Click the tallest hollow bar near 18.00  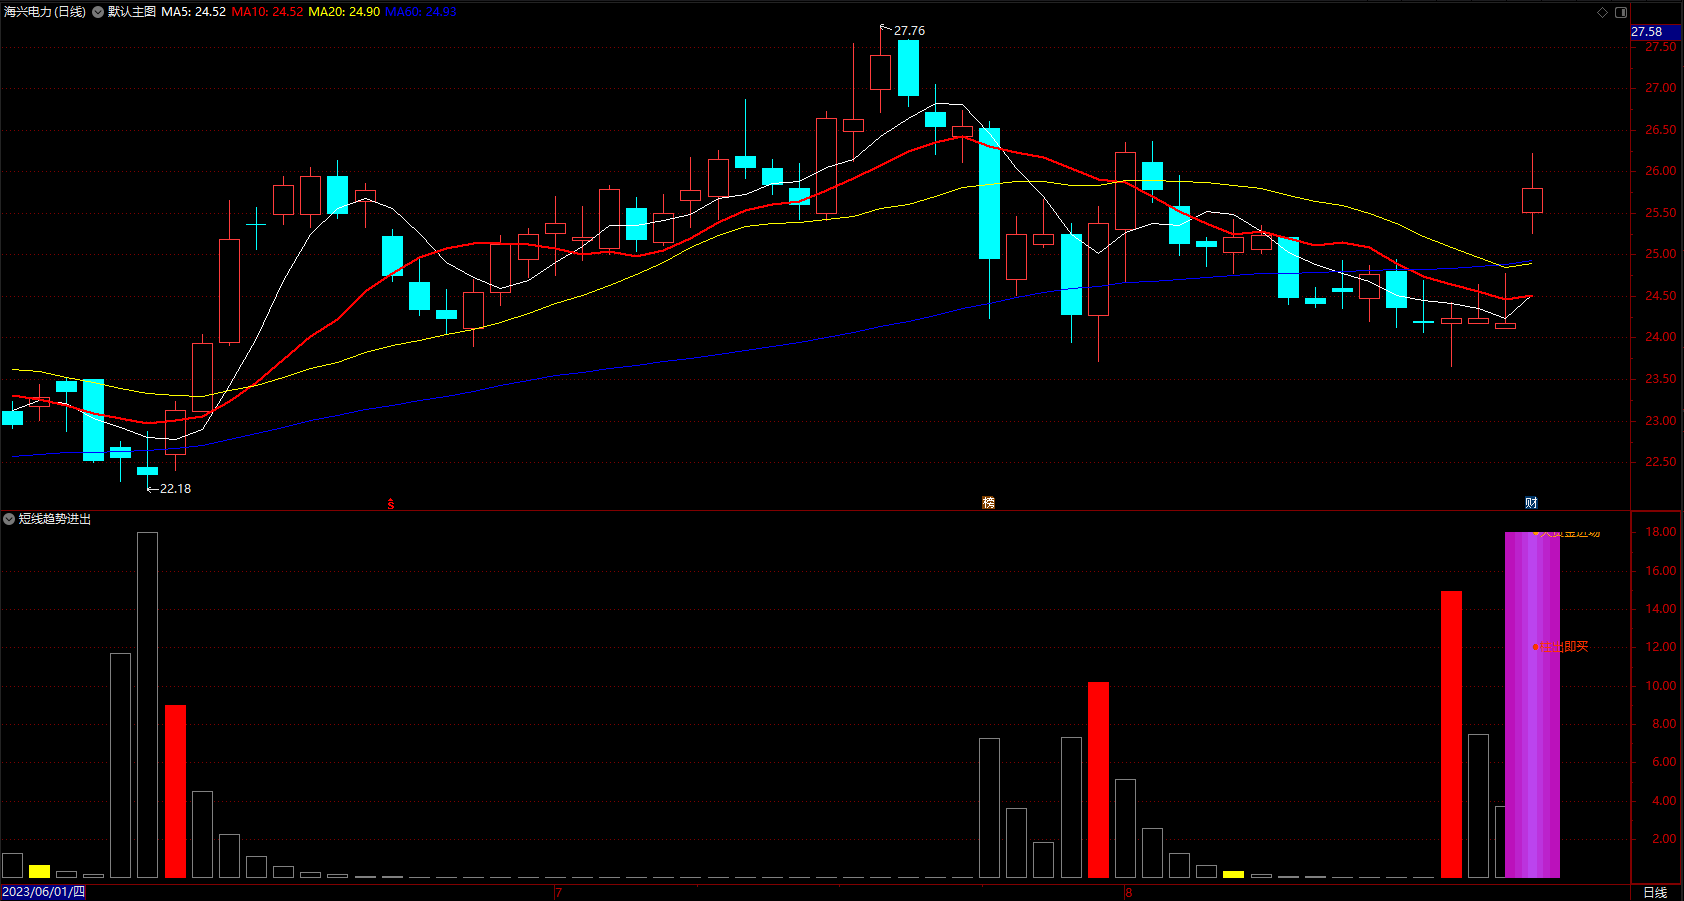[x=147, y=705]
